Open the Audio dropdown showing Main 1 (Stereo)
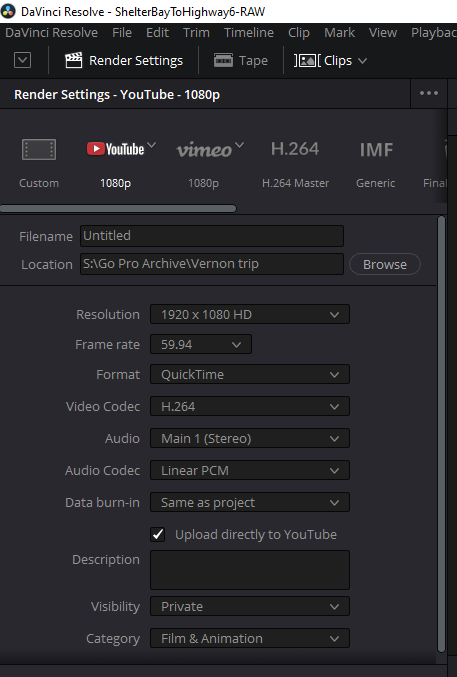This screenshot has width=457, height=677. point(250,438)
